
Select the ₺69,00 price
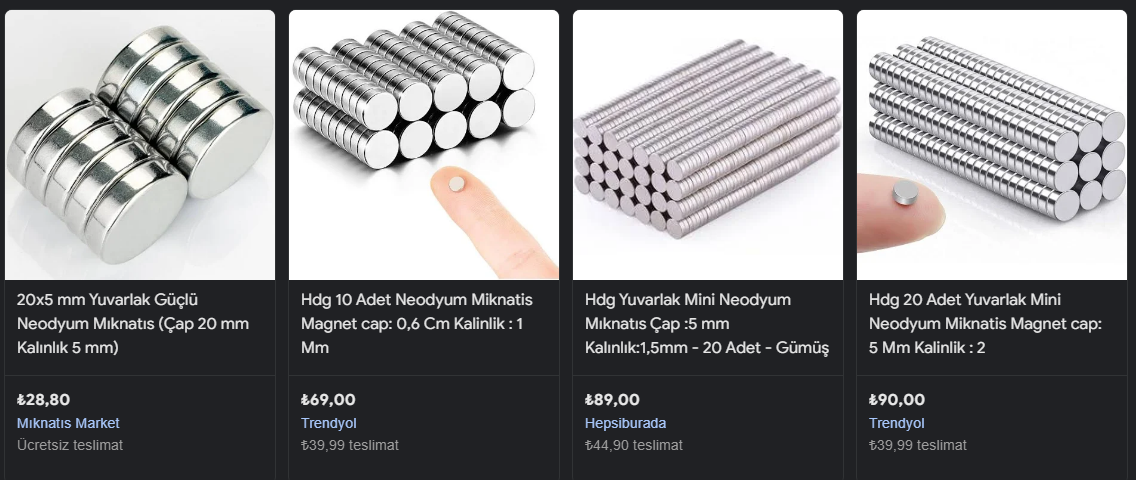[x=328, y=400]
